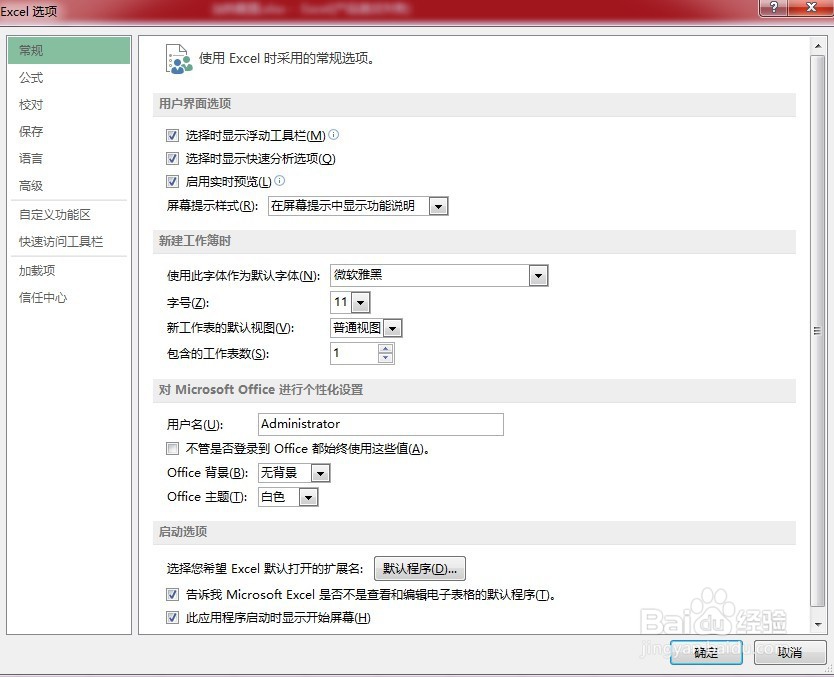
Task: Click the info icon beside 启用实时预览
Action: click(280, 181)
